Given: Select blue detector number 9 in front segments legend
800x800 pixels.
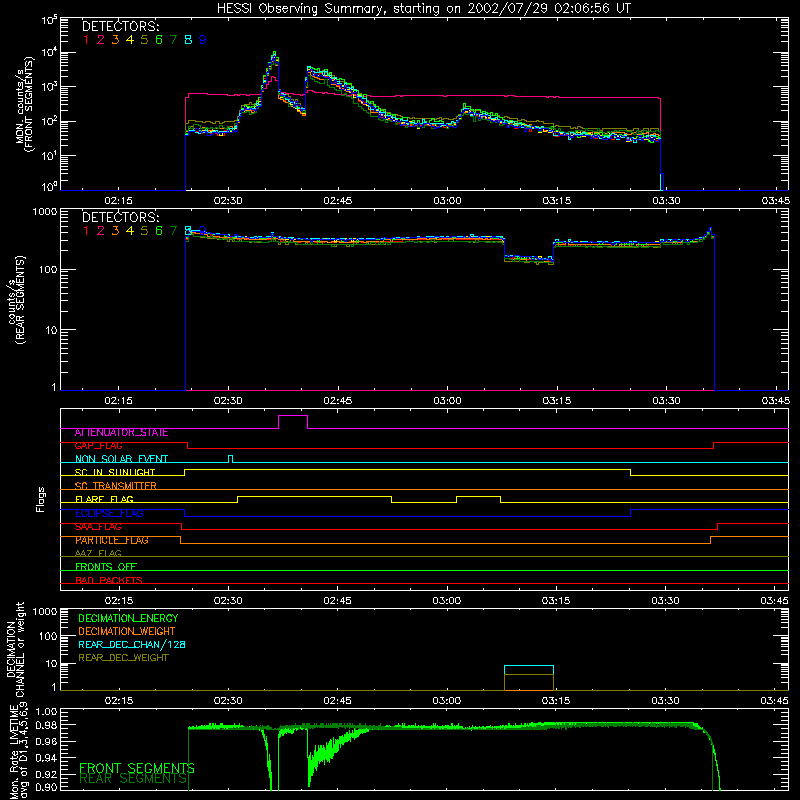Looking at the screenshot, I should (203, 40).
